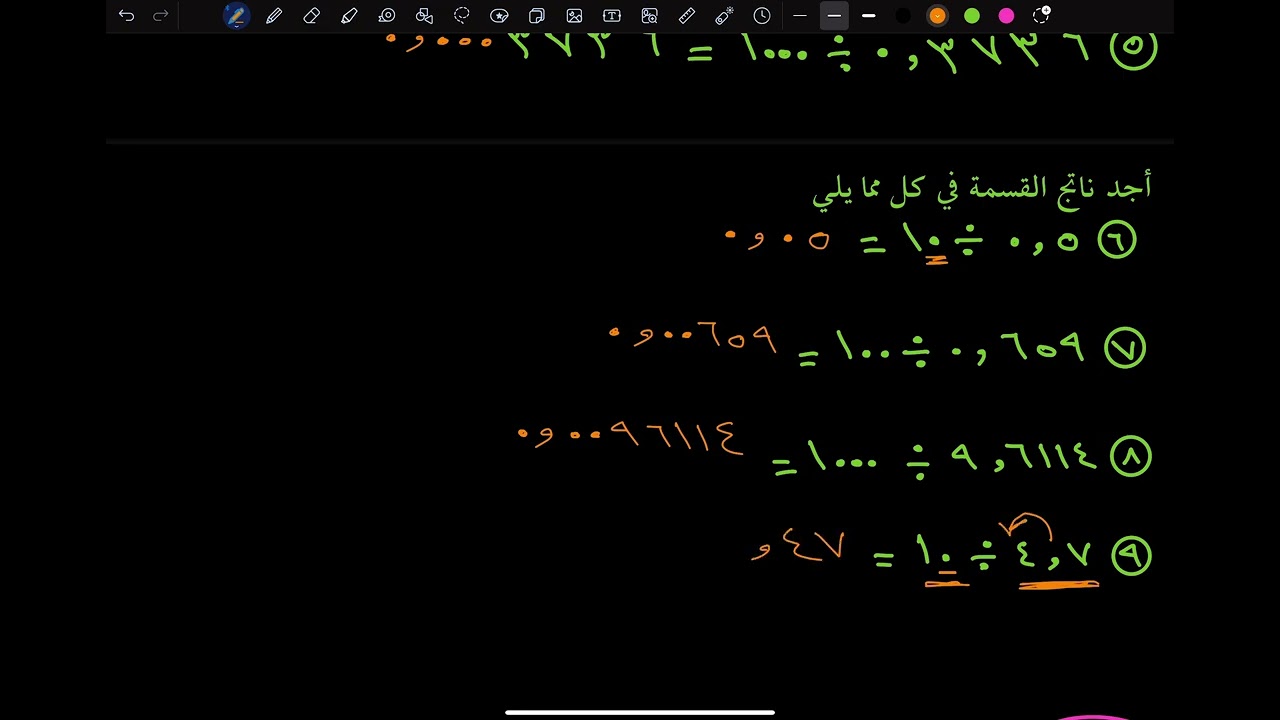Select the highlighted pen tool

(236, 15)
